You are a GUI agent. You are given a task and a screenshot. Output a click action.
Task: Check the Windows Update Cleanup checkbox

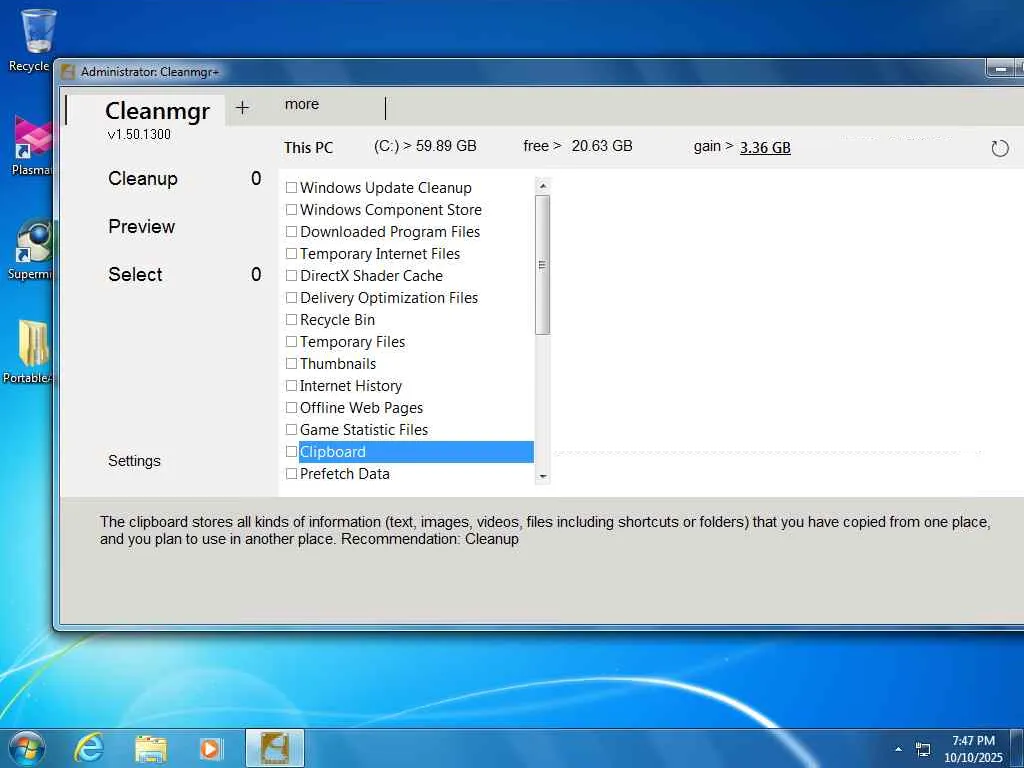pos(291,188)
